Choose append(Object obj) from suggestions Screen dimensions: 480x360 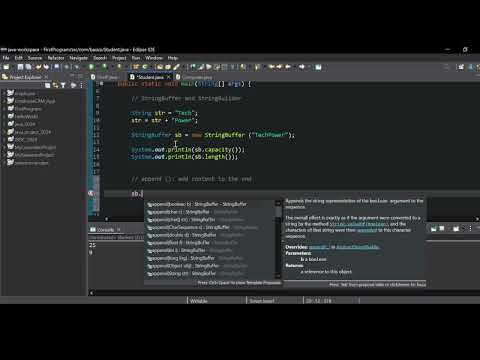click(x=210, y=266)
